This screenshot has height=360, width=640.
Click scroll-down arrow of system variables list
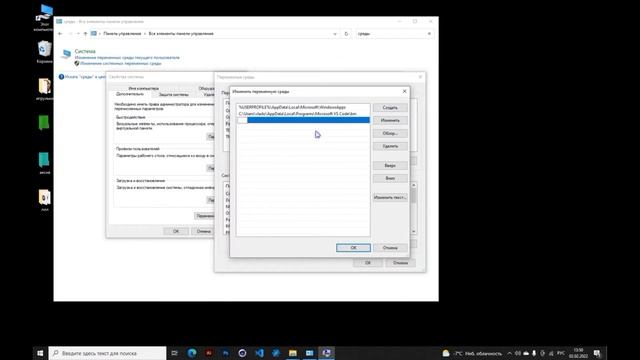pos(413,231)
